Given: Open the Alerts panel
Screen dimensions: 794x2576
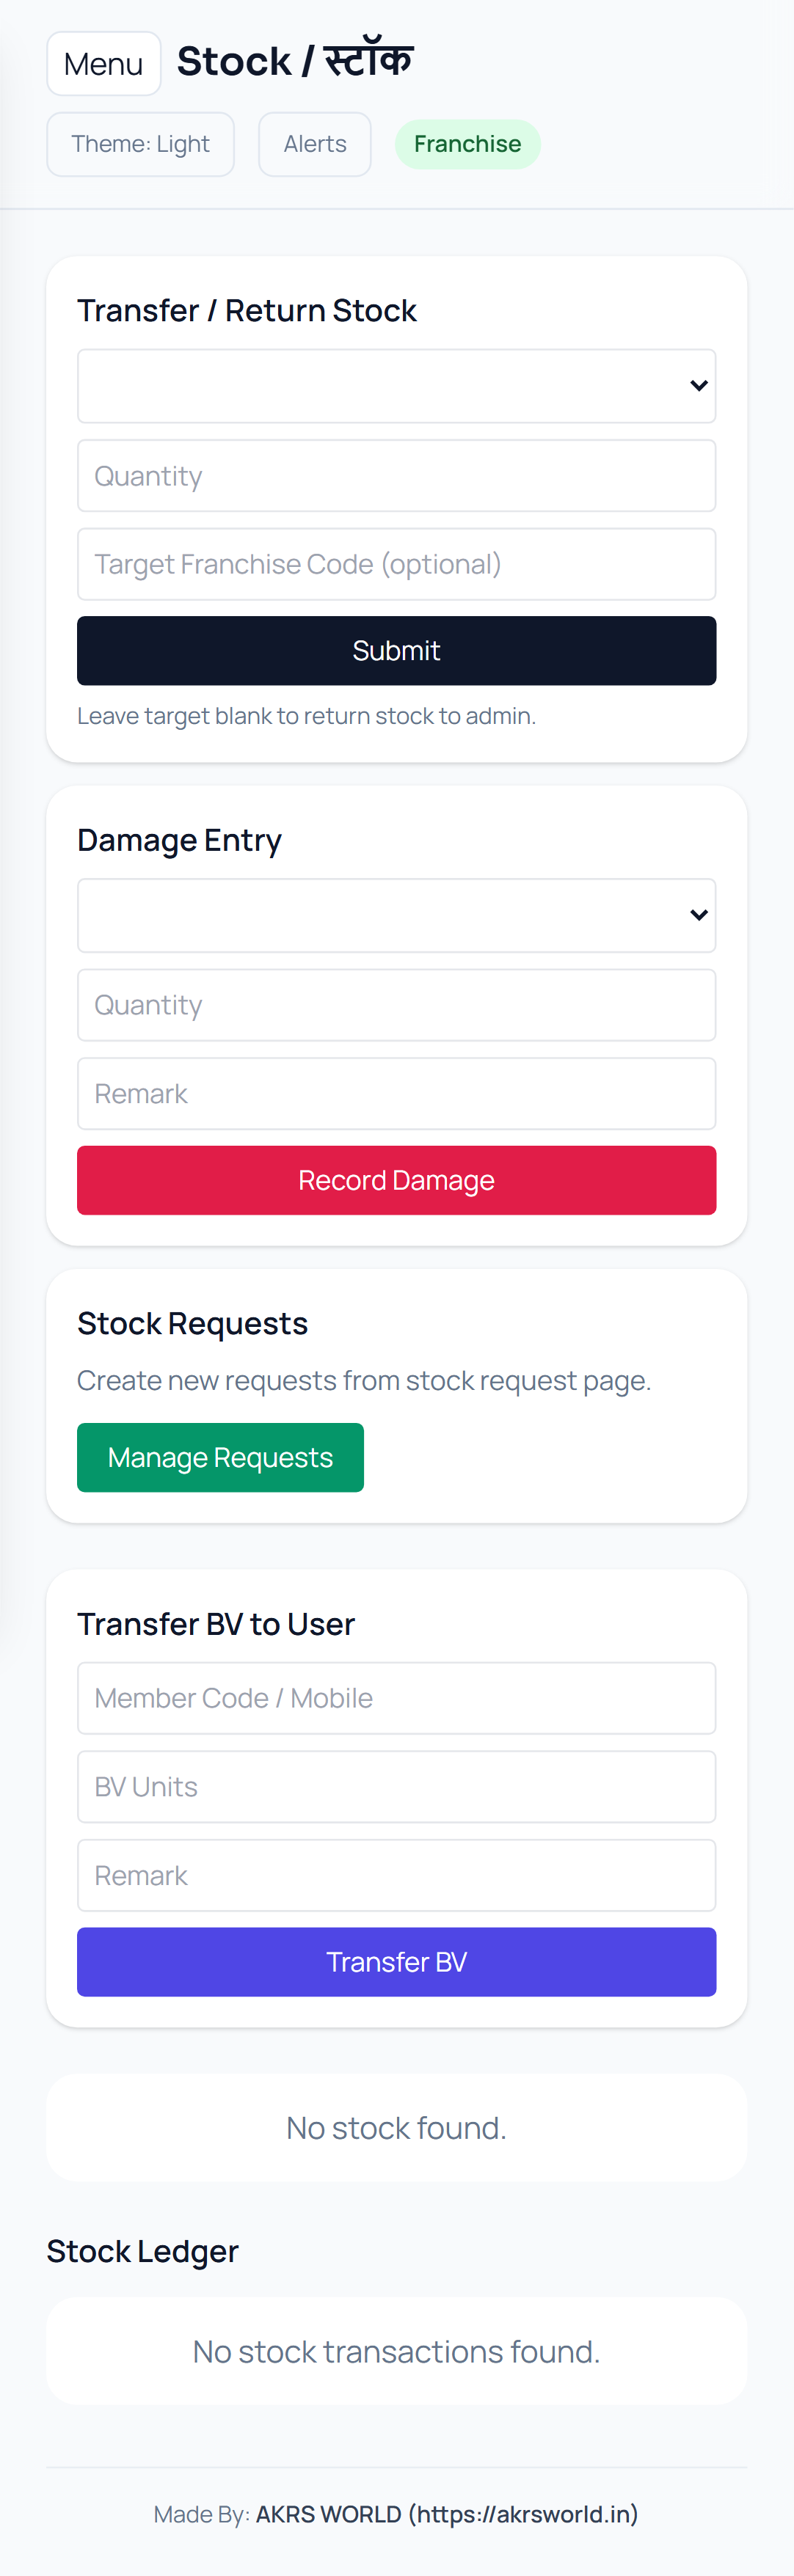Looking at the screenshot, I should 315,144.
